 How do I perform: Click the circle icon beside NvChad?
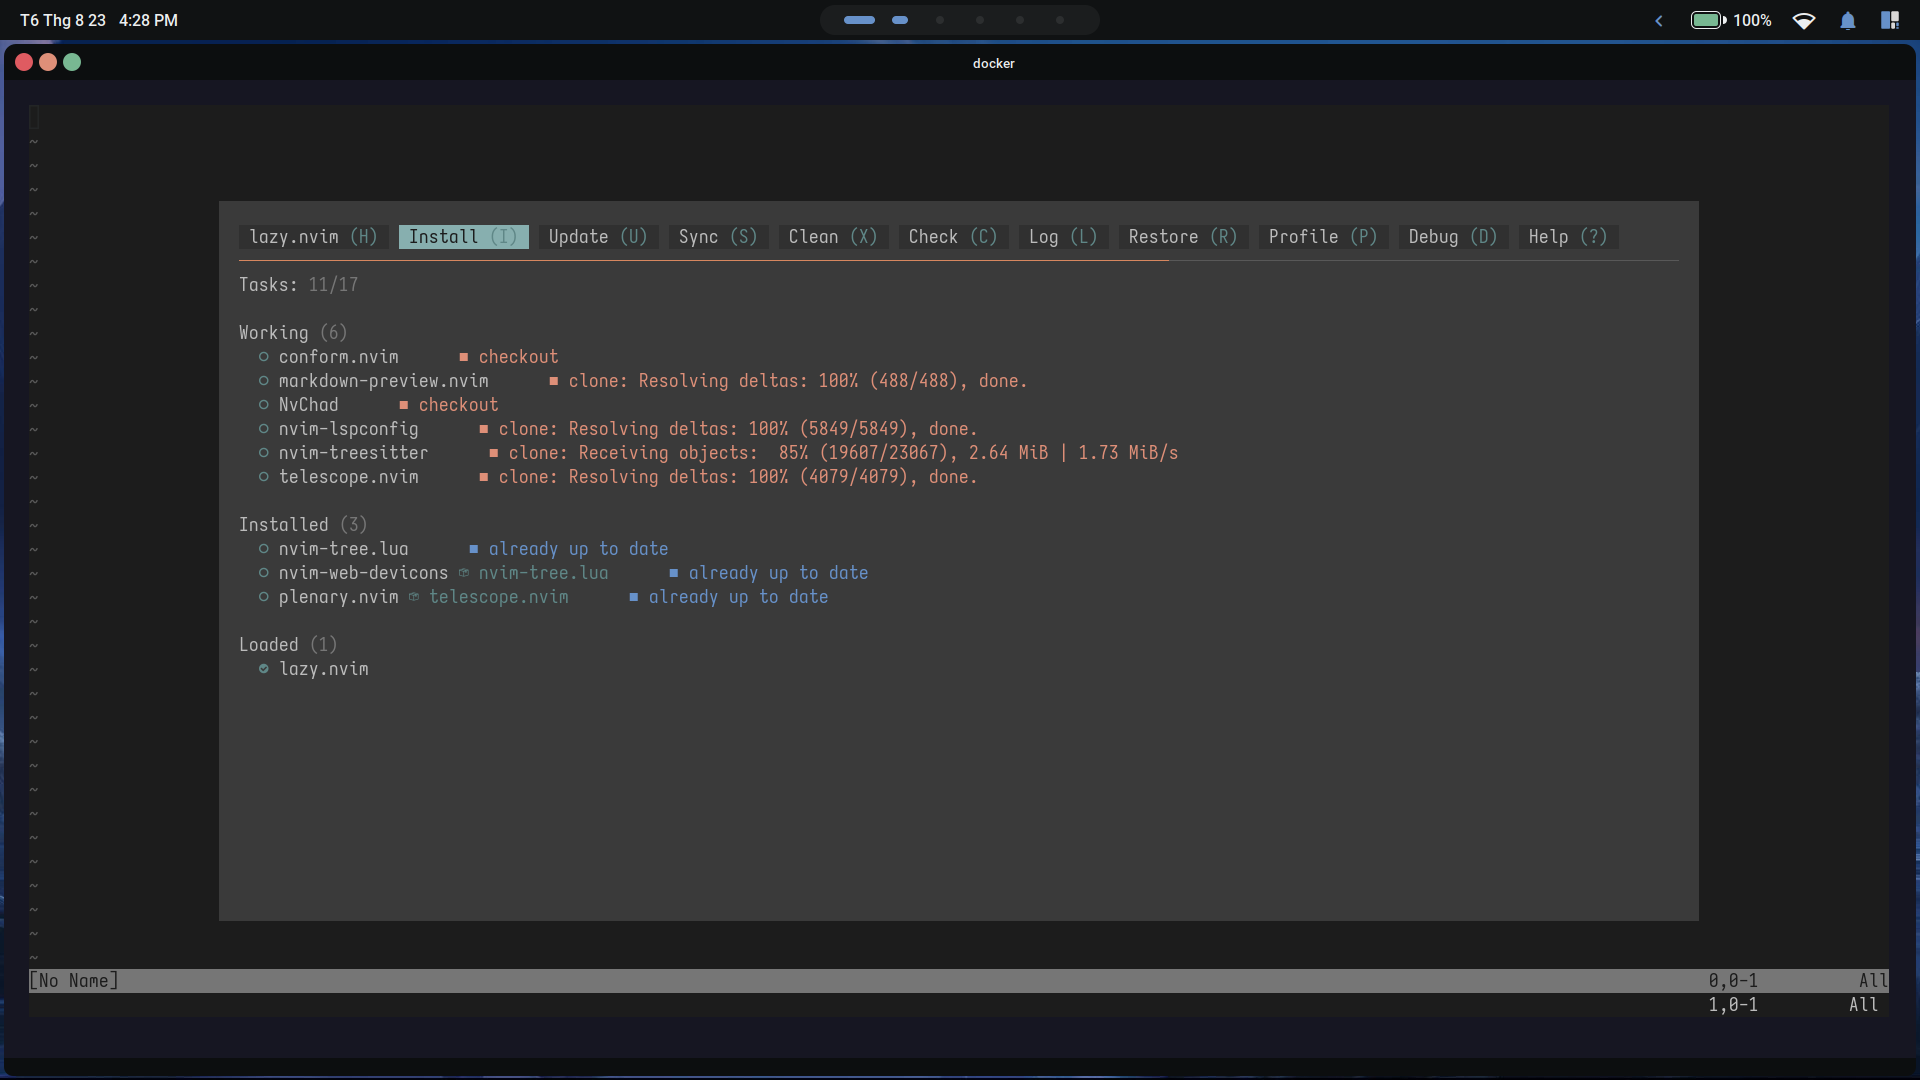click(264, 405)
